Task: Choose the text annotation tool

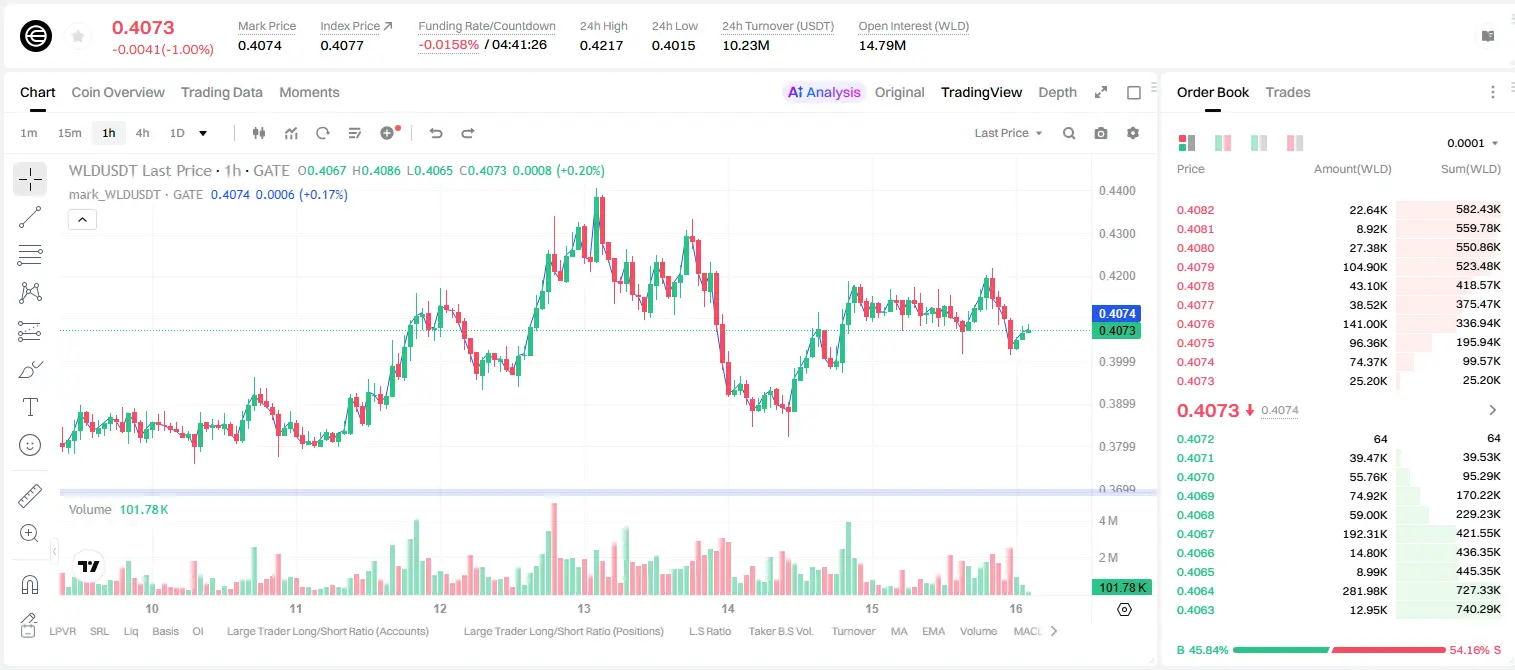Action: pos(30,407)
